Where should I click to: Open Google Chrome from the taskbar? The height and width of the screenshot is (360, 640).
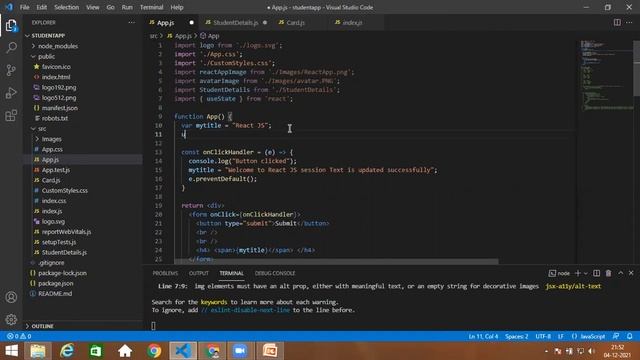click(154, 351)
